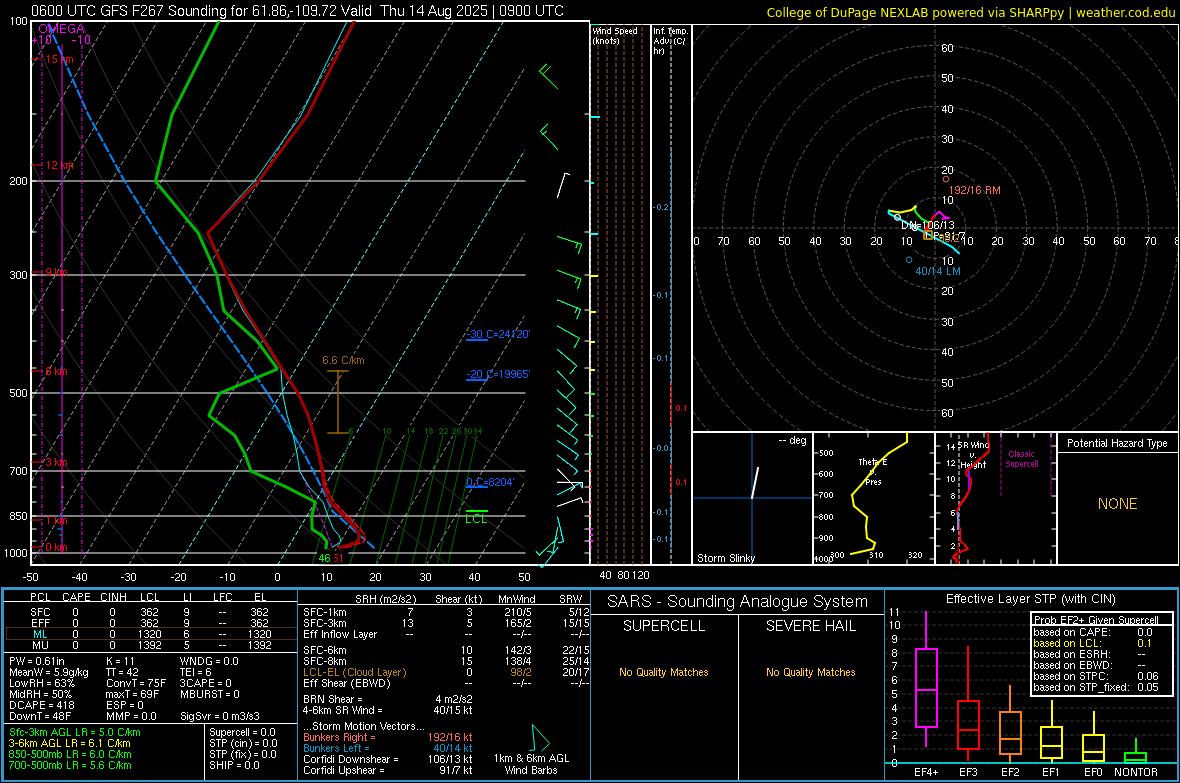Viewport: 1180px width, 783px height.
Task: Click the 'SigSvr = 0 m3/s3' value
Action: tap(220, 717)
